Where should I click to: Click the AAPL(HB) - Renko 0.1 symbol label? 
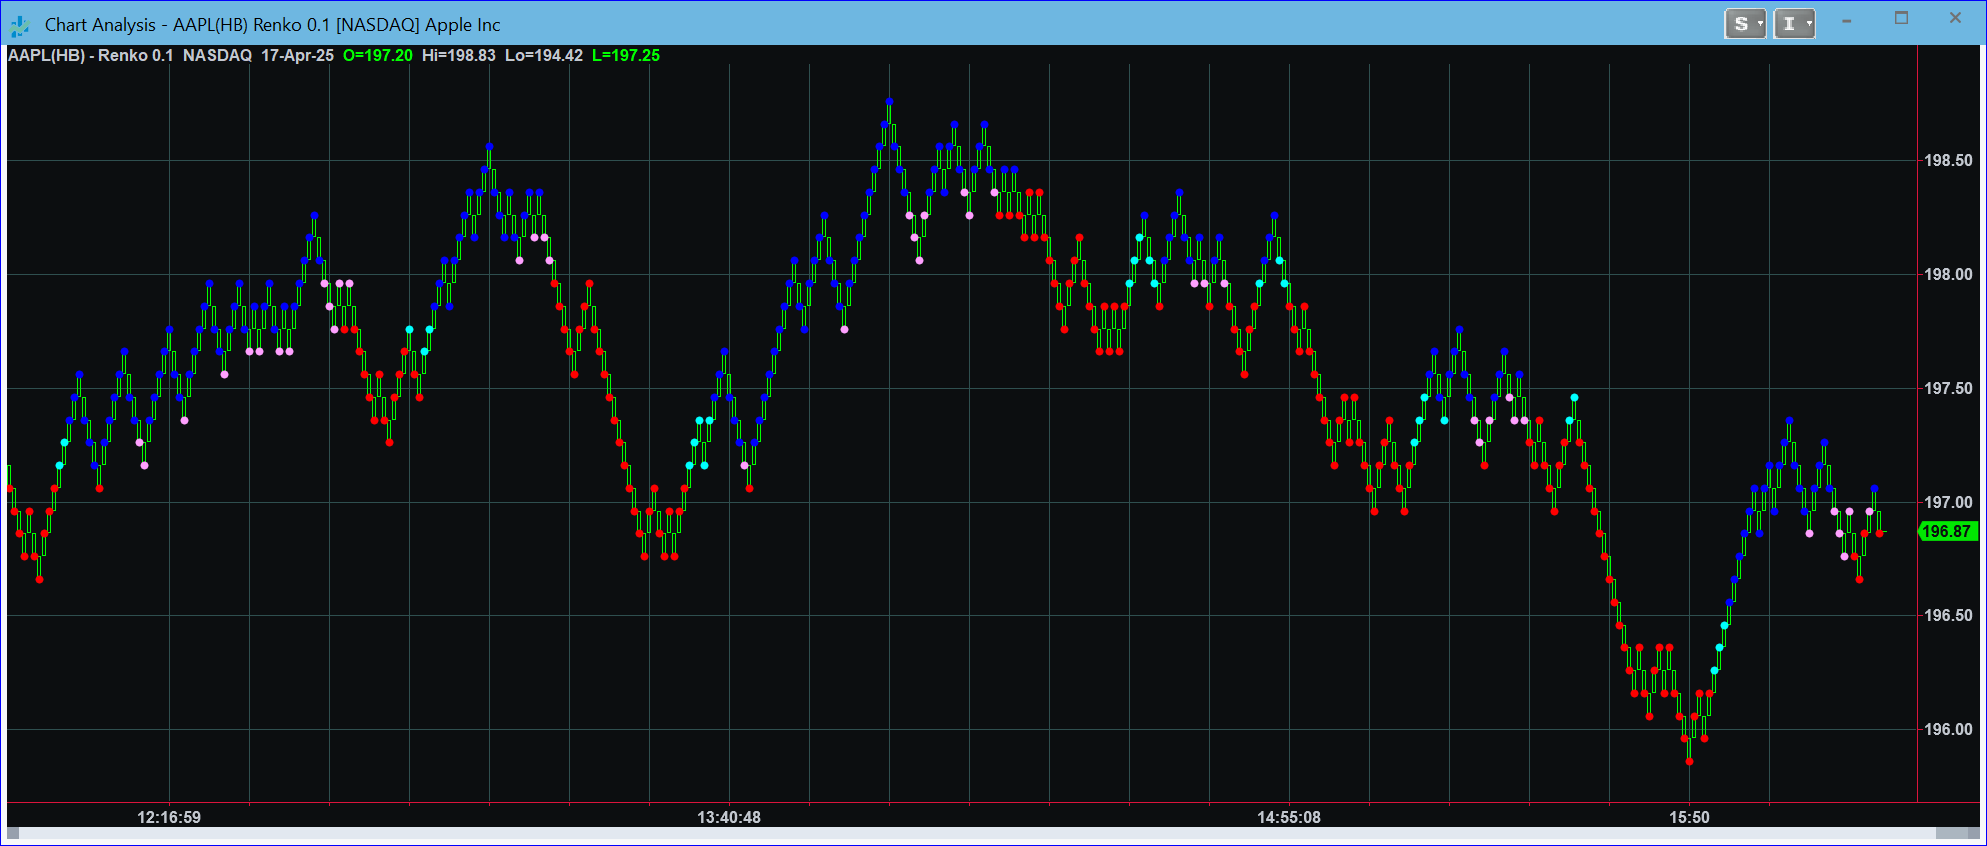pyautogui.click(x=91, y=56)
